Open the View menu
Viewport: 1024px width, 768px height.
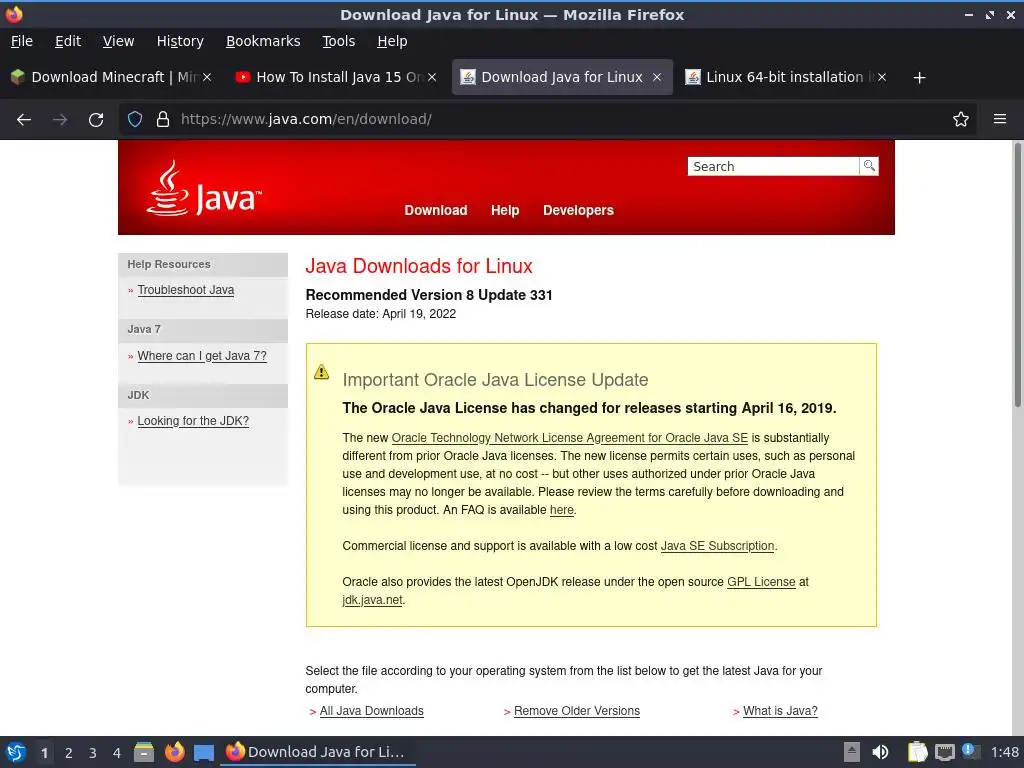[x=118, y=41]
